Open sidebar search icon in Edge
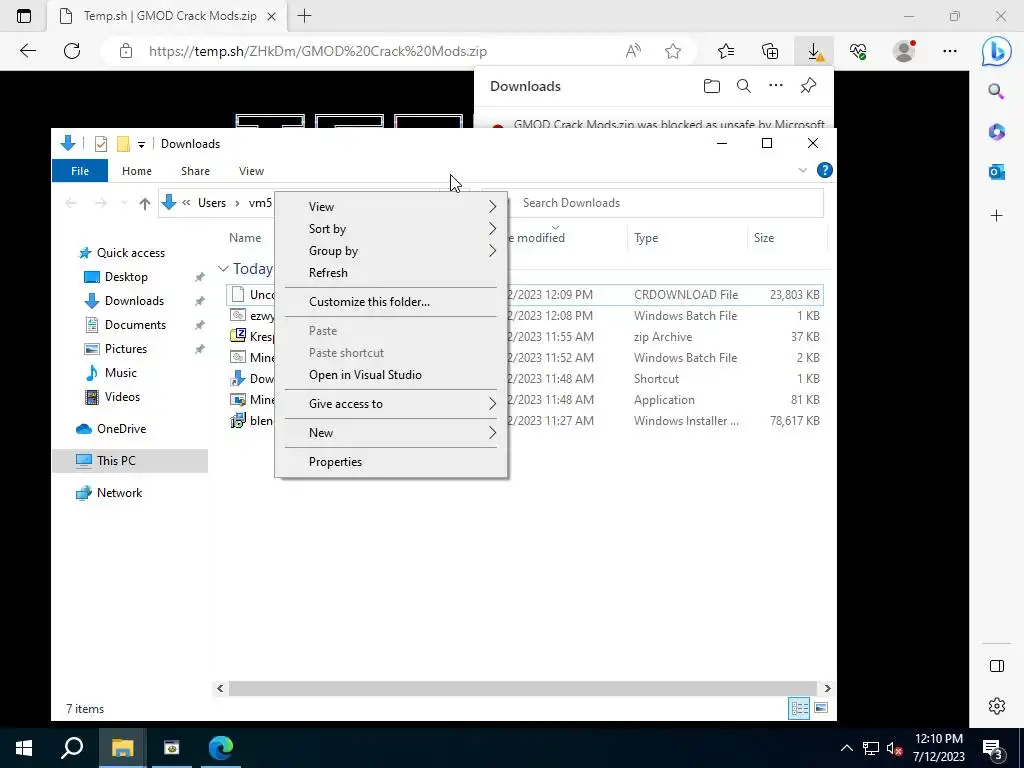Image resolution: width=1024 pixels, height=768 pixels. point(996,91)
